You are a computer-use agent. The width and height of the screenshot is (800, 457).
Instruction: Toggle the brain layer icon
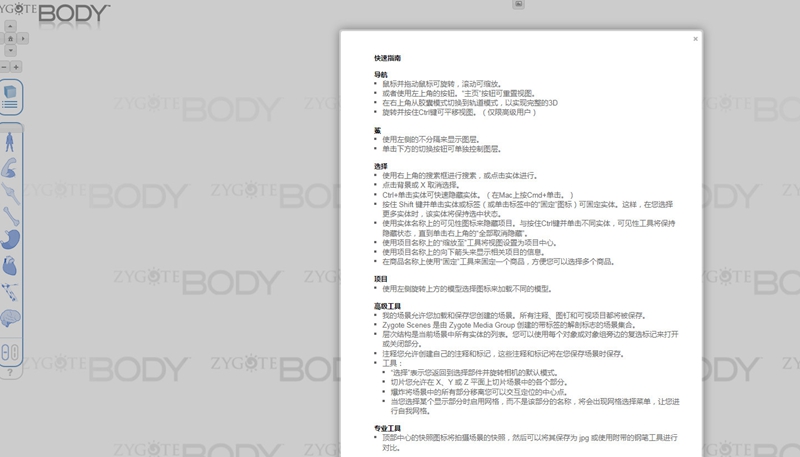(10, 318)
